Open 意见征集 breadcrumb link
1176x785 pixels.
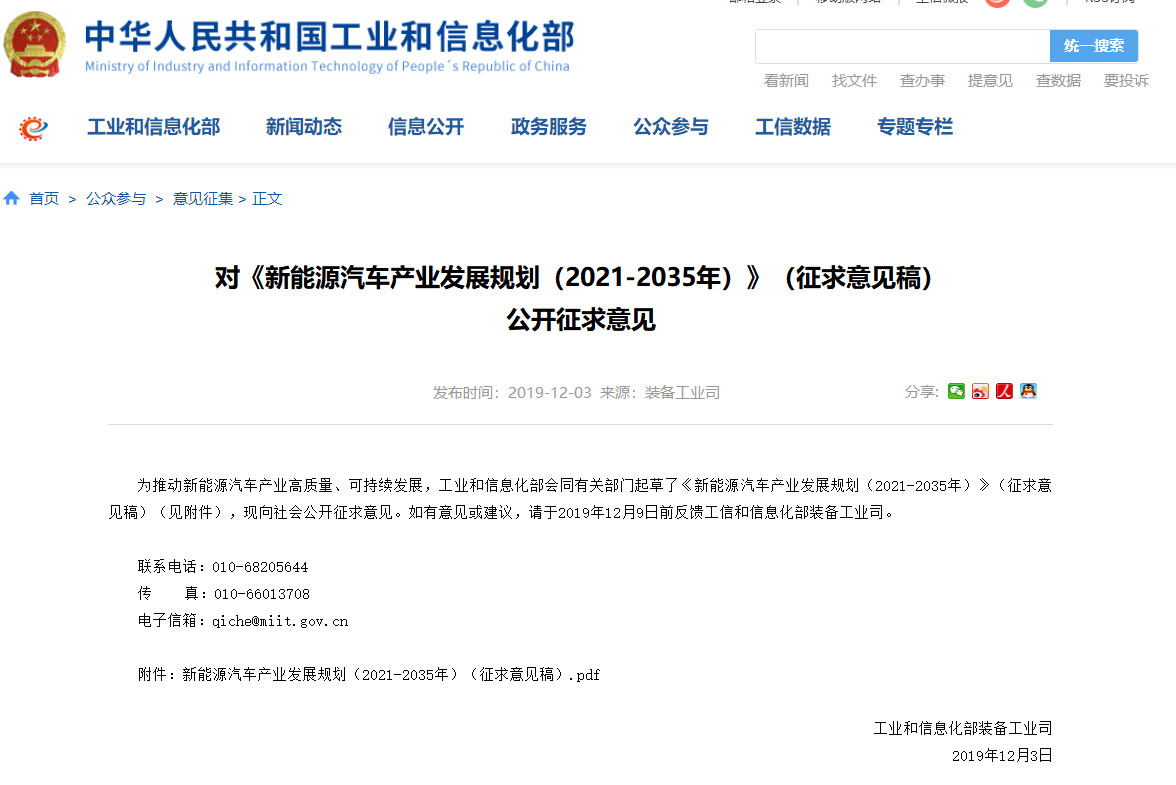pyautogui.click(x=203, y=199)
